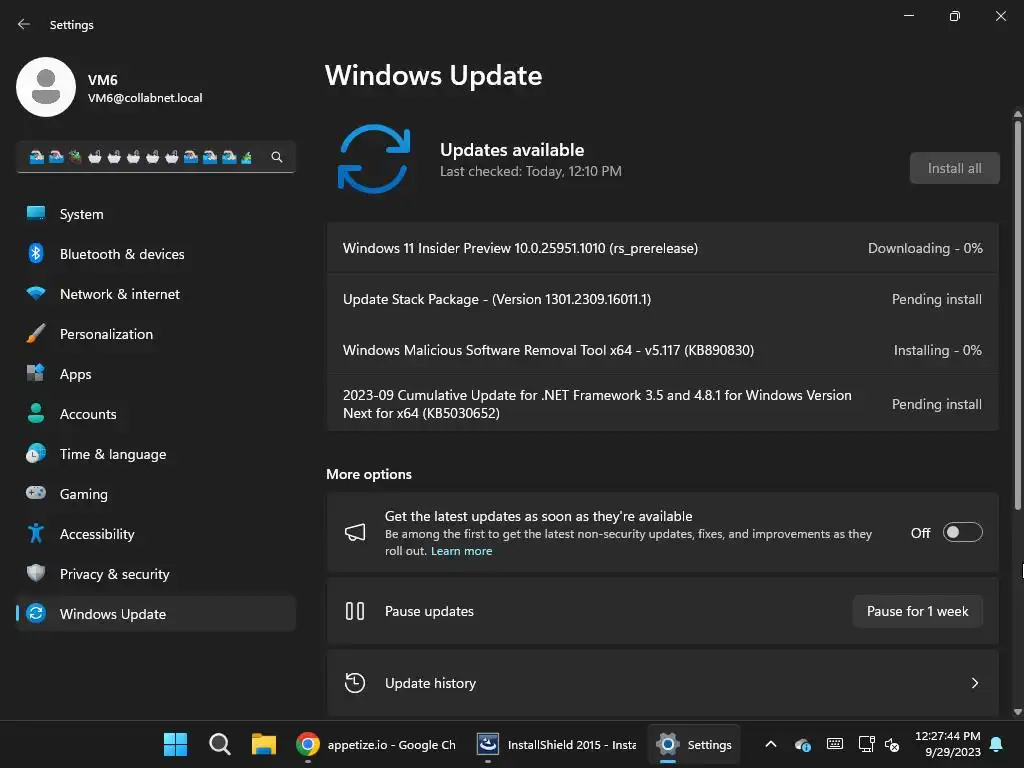Click the Settings back arrow
Image resolution: width=1024 pixels, height=768 pixels.
point(24,24)
